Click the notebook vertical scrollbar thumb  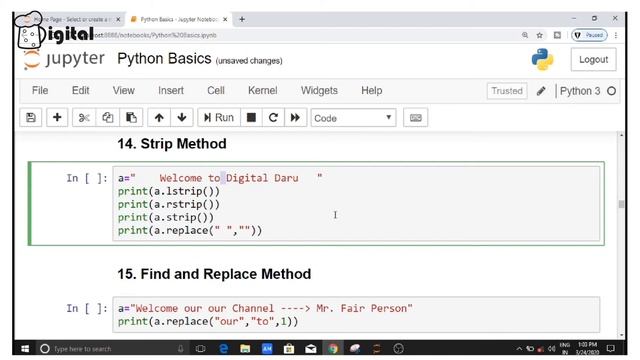tap(621, 204)
